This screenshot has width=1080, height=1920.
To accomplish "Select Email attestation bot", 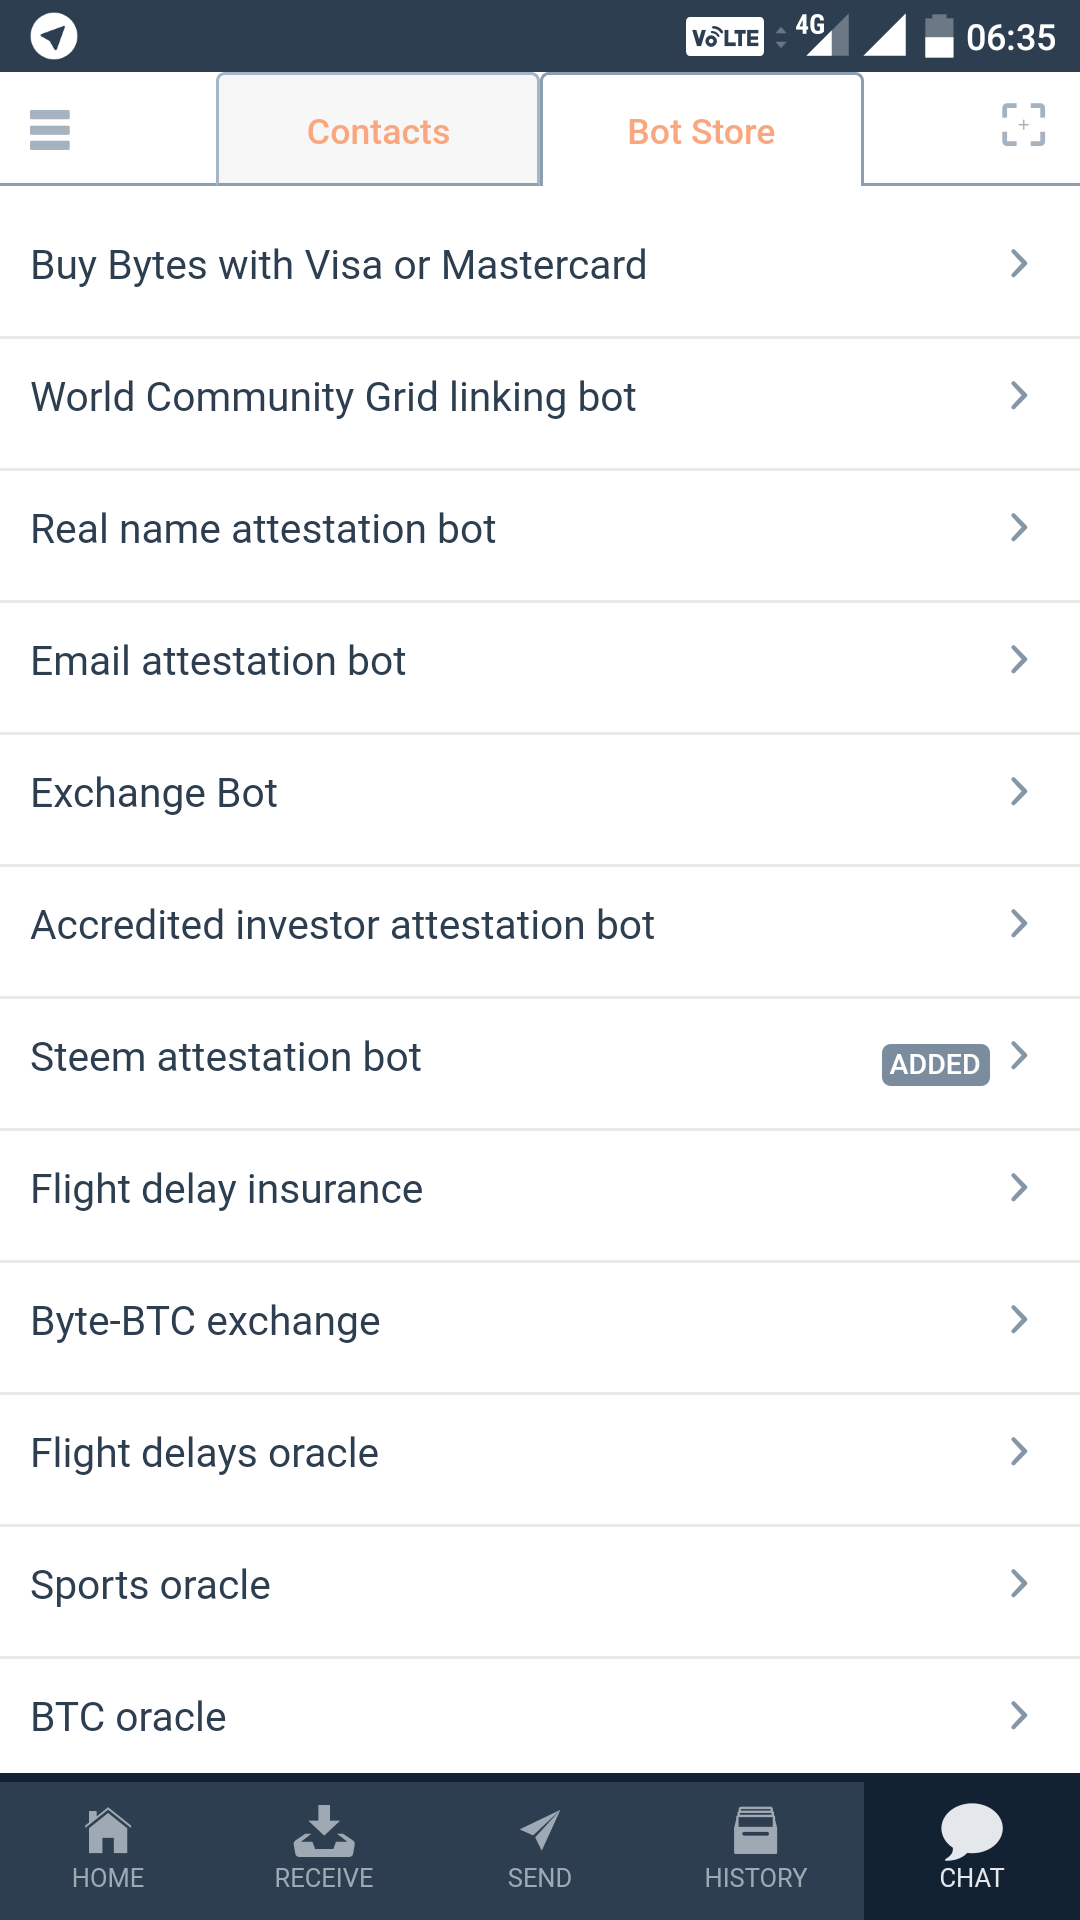I will pyautogui.click(x=218, y=661).
